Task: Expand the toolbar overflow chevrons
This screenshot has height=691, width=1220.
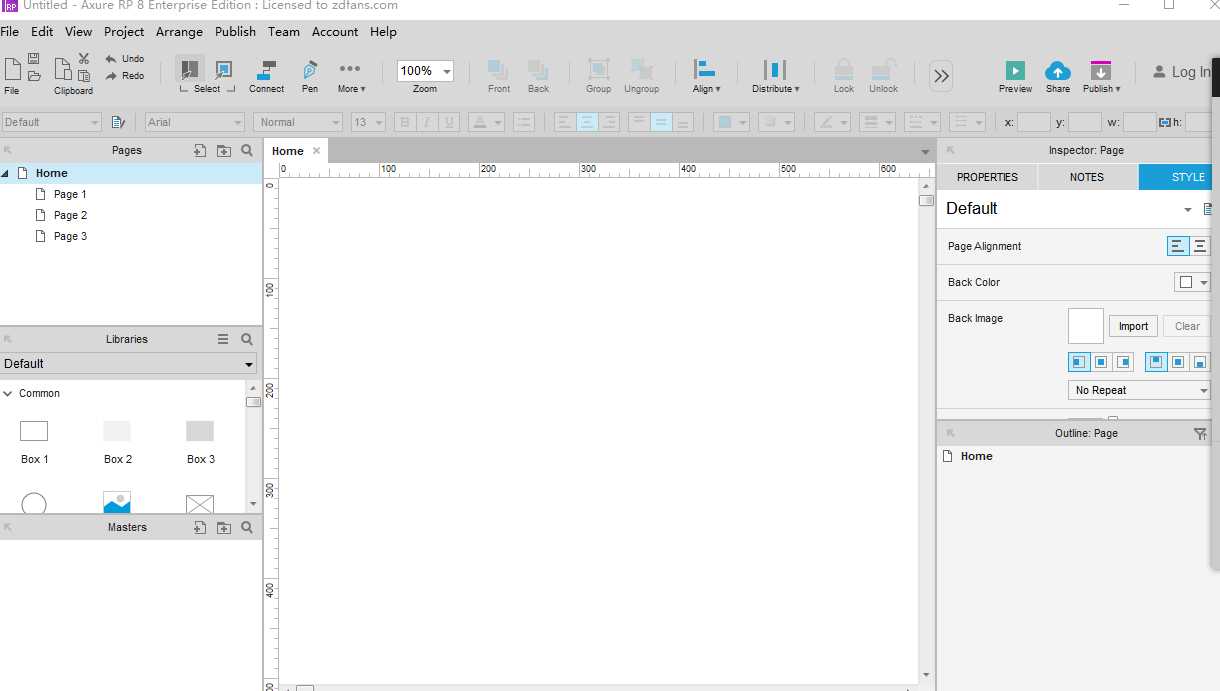Action: click(x=941, y=76)
